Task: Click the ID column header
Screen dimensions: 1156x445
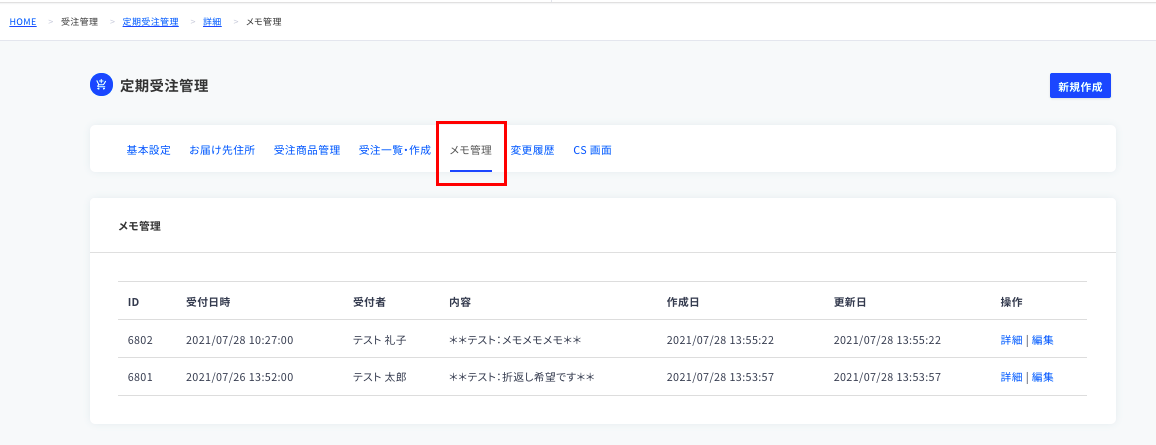Action: [x=133, y=302]
